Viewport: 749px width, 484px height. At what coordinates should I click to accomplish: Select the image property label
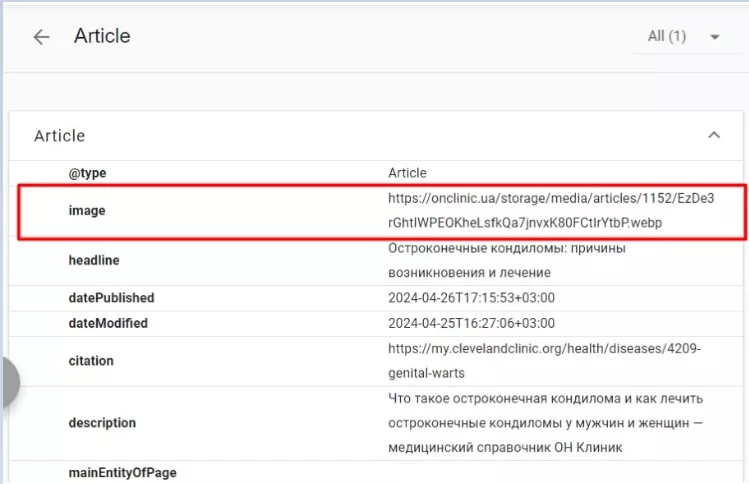(x=86, y=210)
